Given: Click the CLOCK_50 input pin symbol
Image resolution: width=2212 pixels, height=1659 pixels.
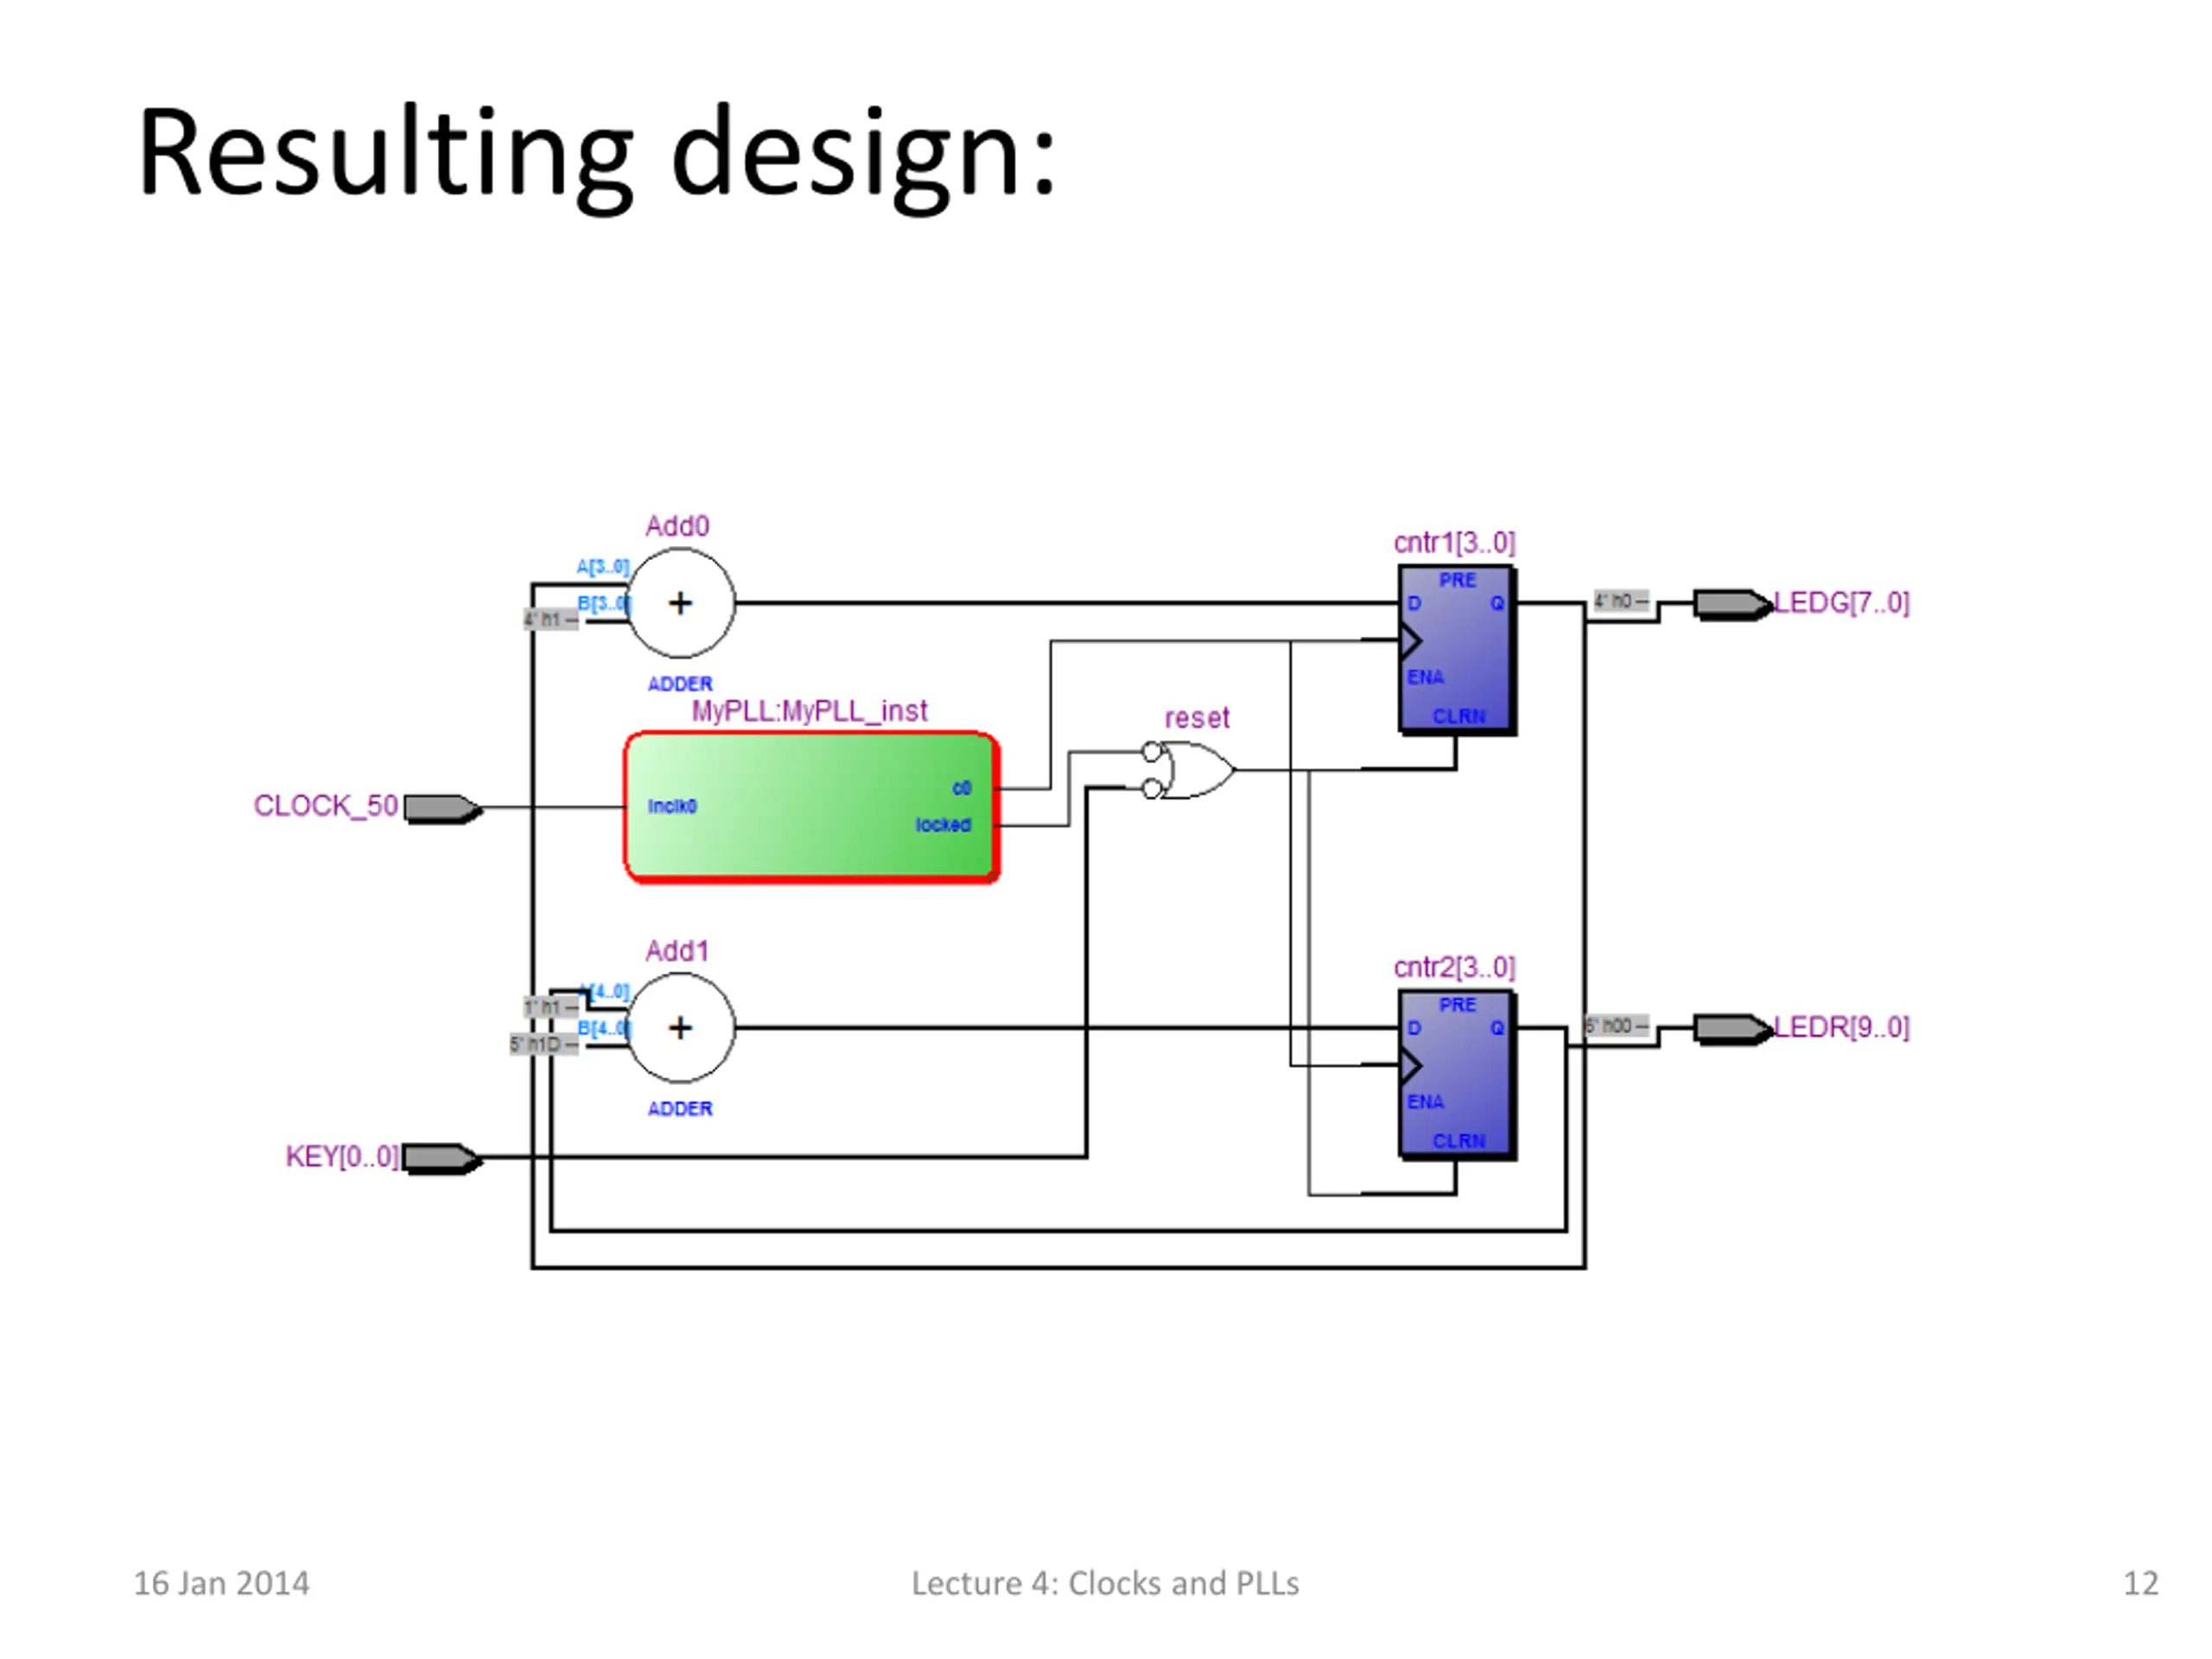Looking at the screenshot, I should 443,808.
